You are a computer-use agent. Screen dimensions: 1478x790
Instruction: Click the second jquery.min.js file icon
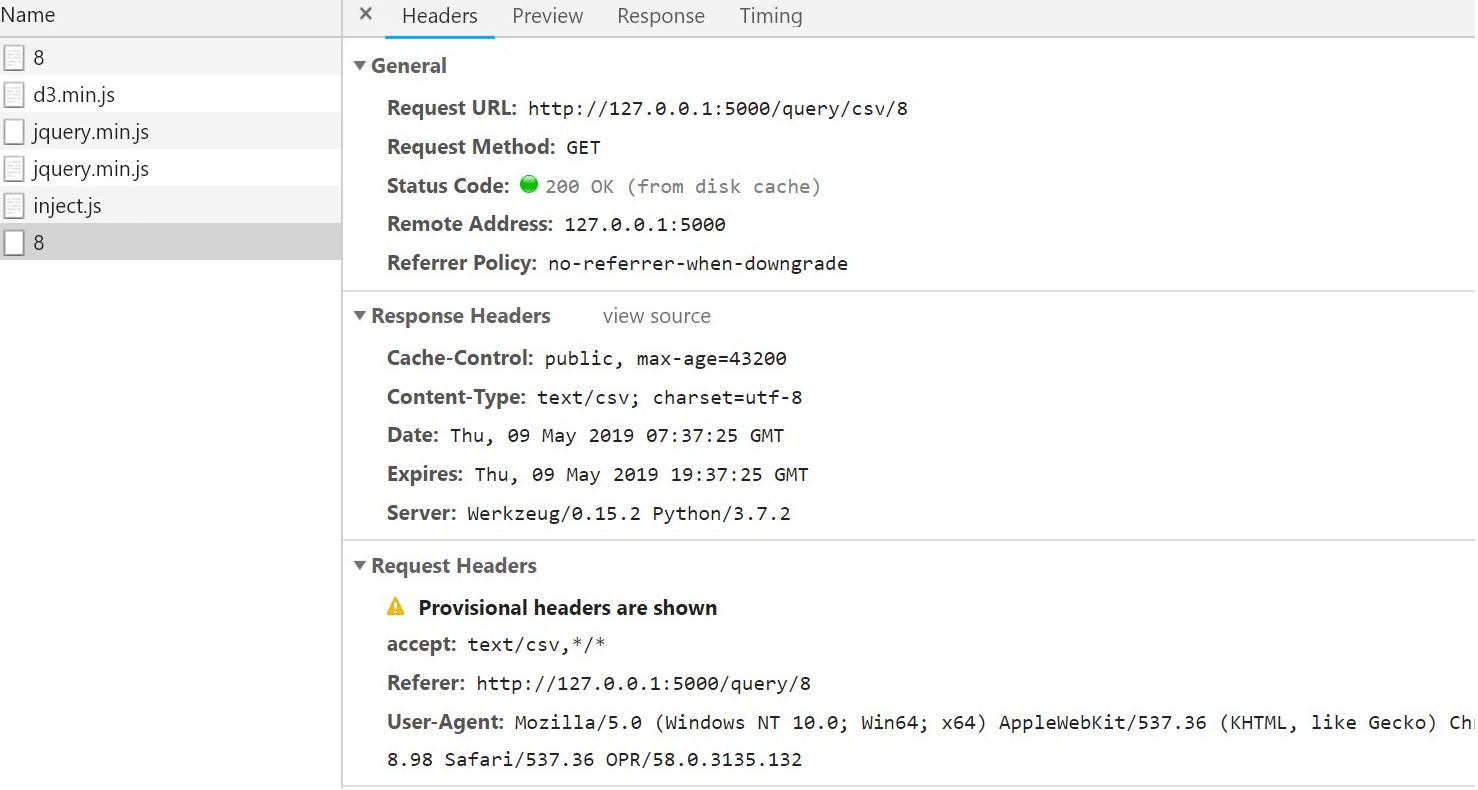pyautogui.click(x=14, y=169)
